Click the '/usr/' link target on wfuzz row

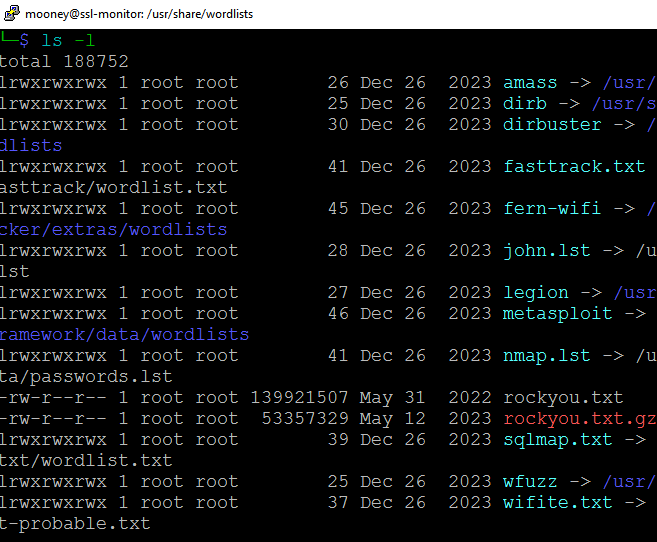(629, 481)
